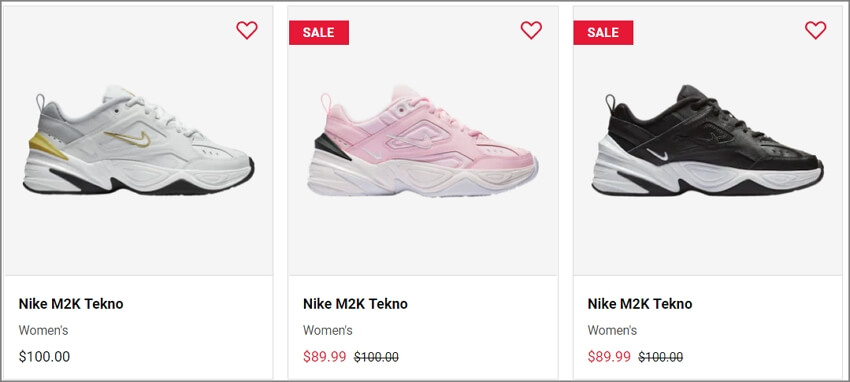Click the Women's label under the black shoe

coord(612,330)
